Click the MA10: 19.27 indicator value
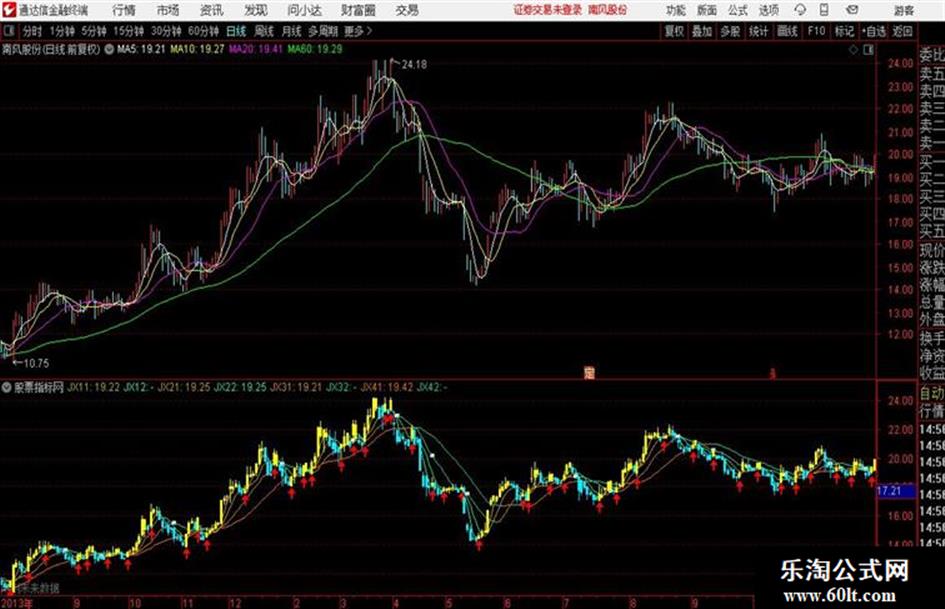 pos(197,49)
